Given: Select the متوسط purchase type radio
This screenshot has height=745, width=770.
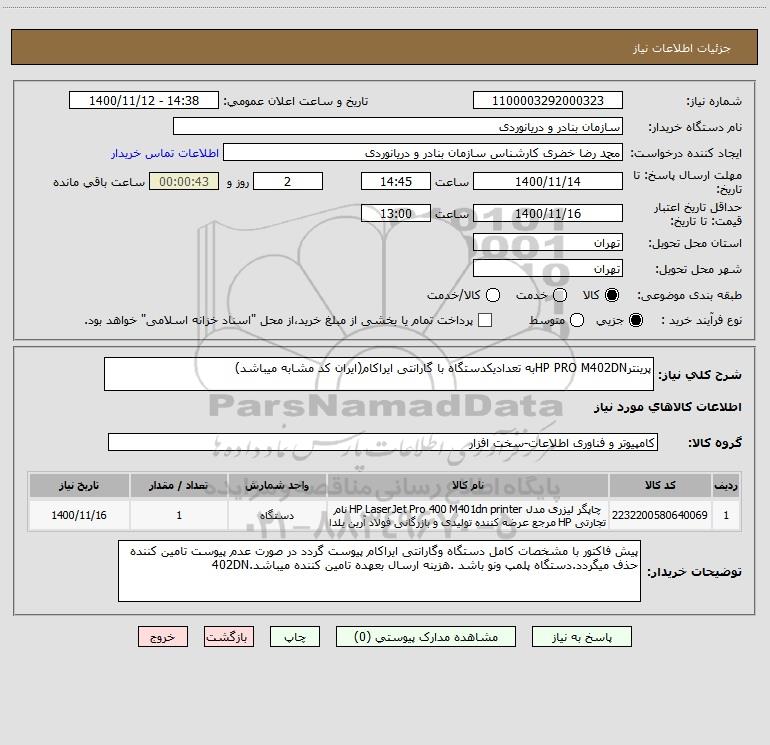Looking at the screenshot, I should pyautogui.click(x=577, y=320).
